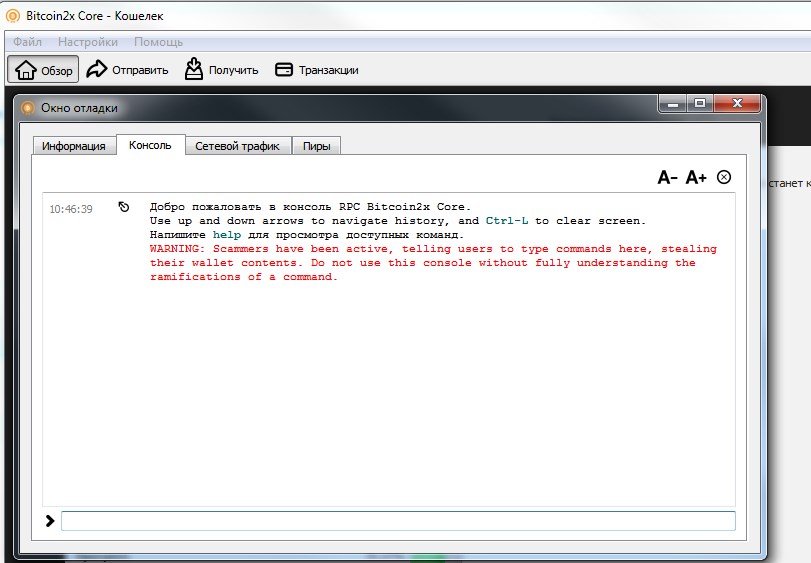The width and height of the screenshot is (811, 563).
Task: Click the debug window's orange title icon
Action: coord(27,108)
